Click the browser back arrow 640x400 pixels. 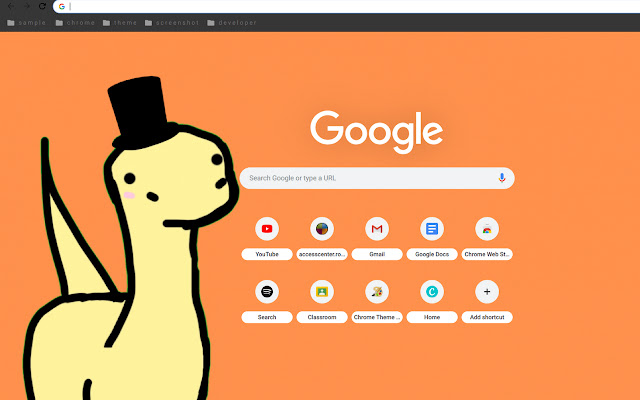11,6
